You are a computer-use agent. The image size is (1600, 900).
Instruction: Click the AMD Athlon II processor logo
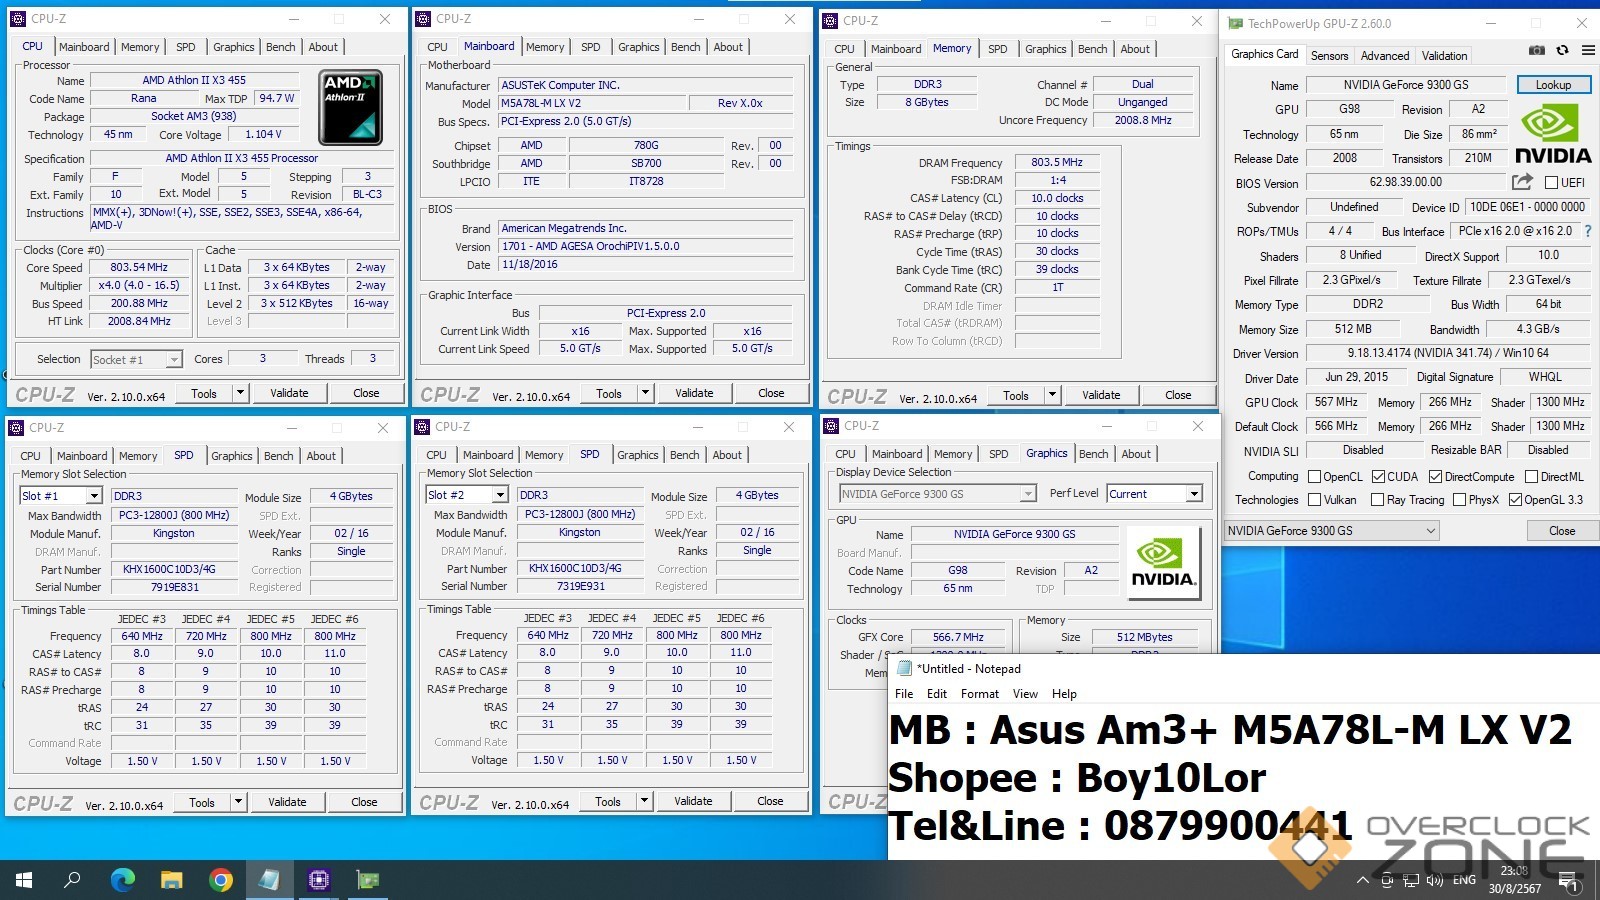(350, 107)
